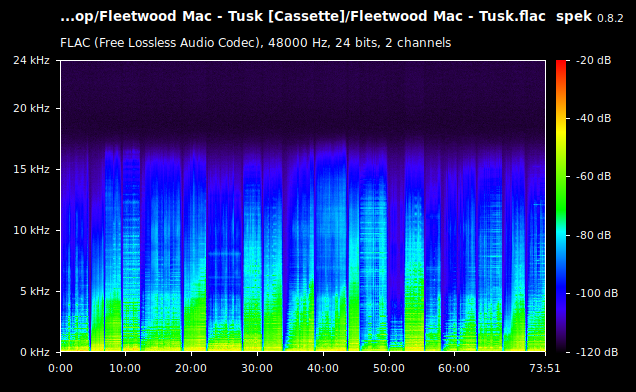Click the 'spek' application name label
636x392 pixels.
[574, 17]
